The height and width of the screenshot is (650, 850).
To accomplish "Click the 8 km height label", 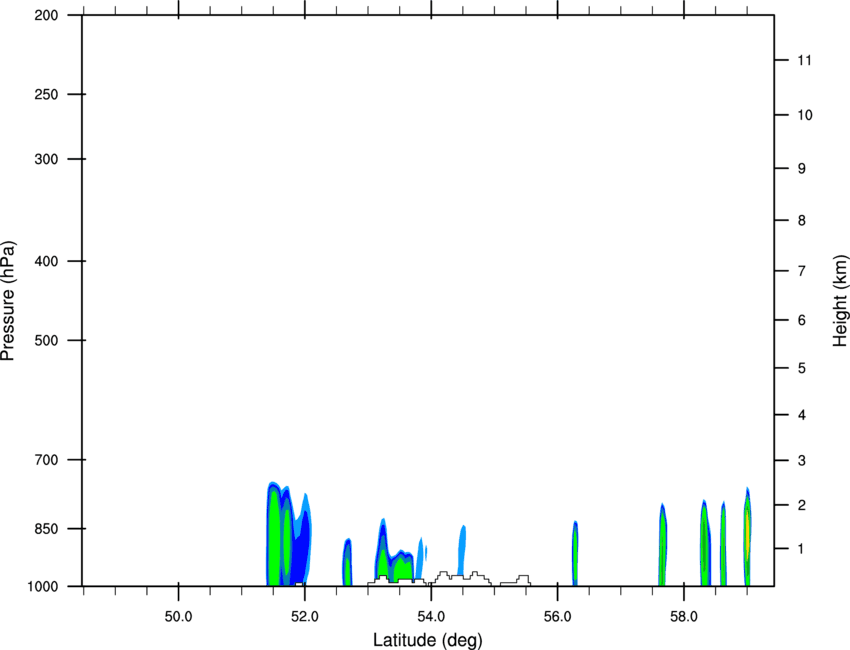I will (x=802, y=220).
